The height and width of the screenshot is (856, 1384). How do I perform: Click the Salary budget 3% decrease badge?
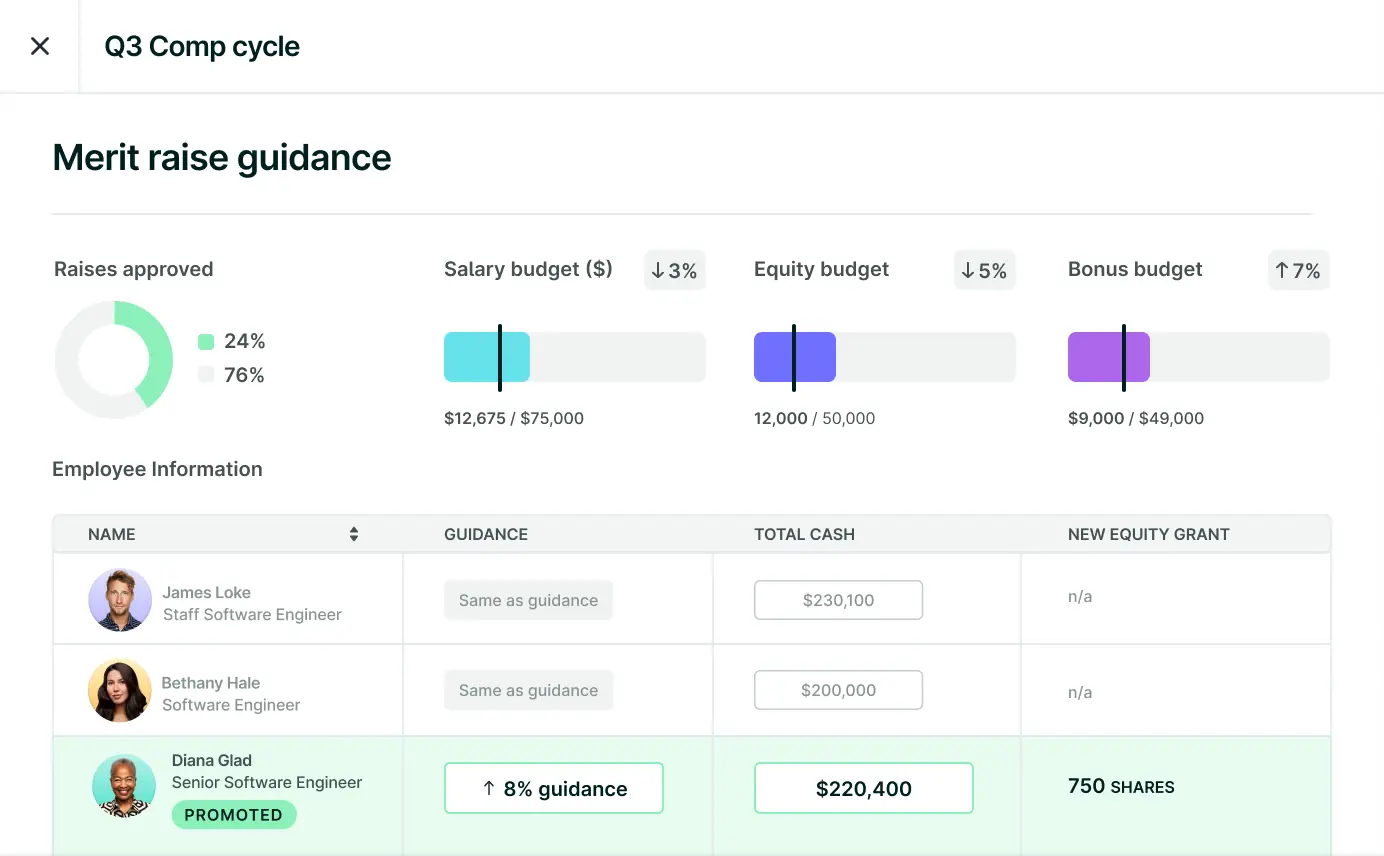(674, 270)
